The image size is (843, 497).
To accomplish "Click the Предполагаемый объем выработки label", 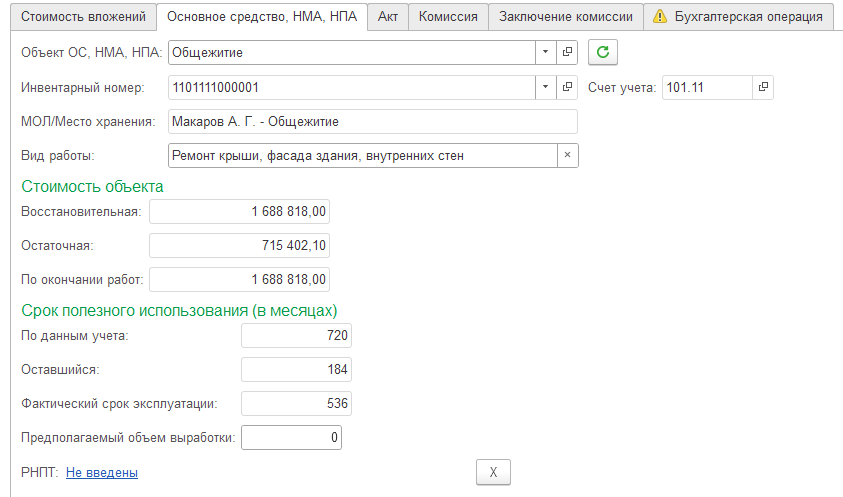I will pos(128,437).
